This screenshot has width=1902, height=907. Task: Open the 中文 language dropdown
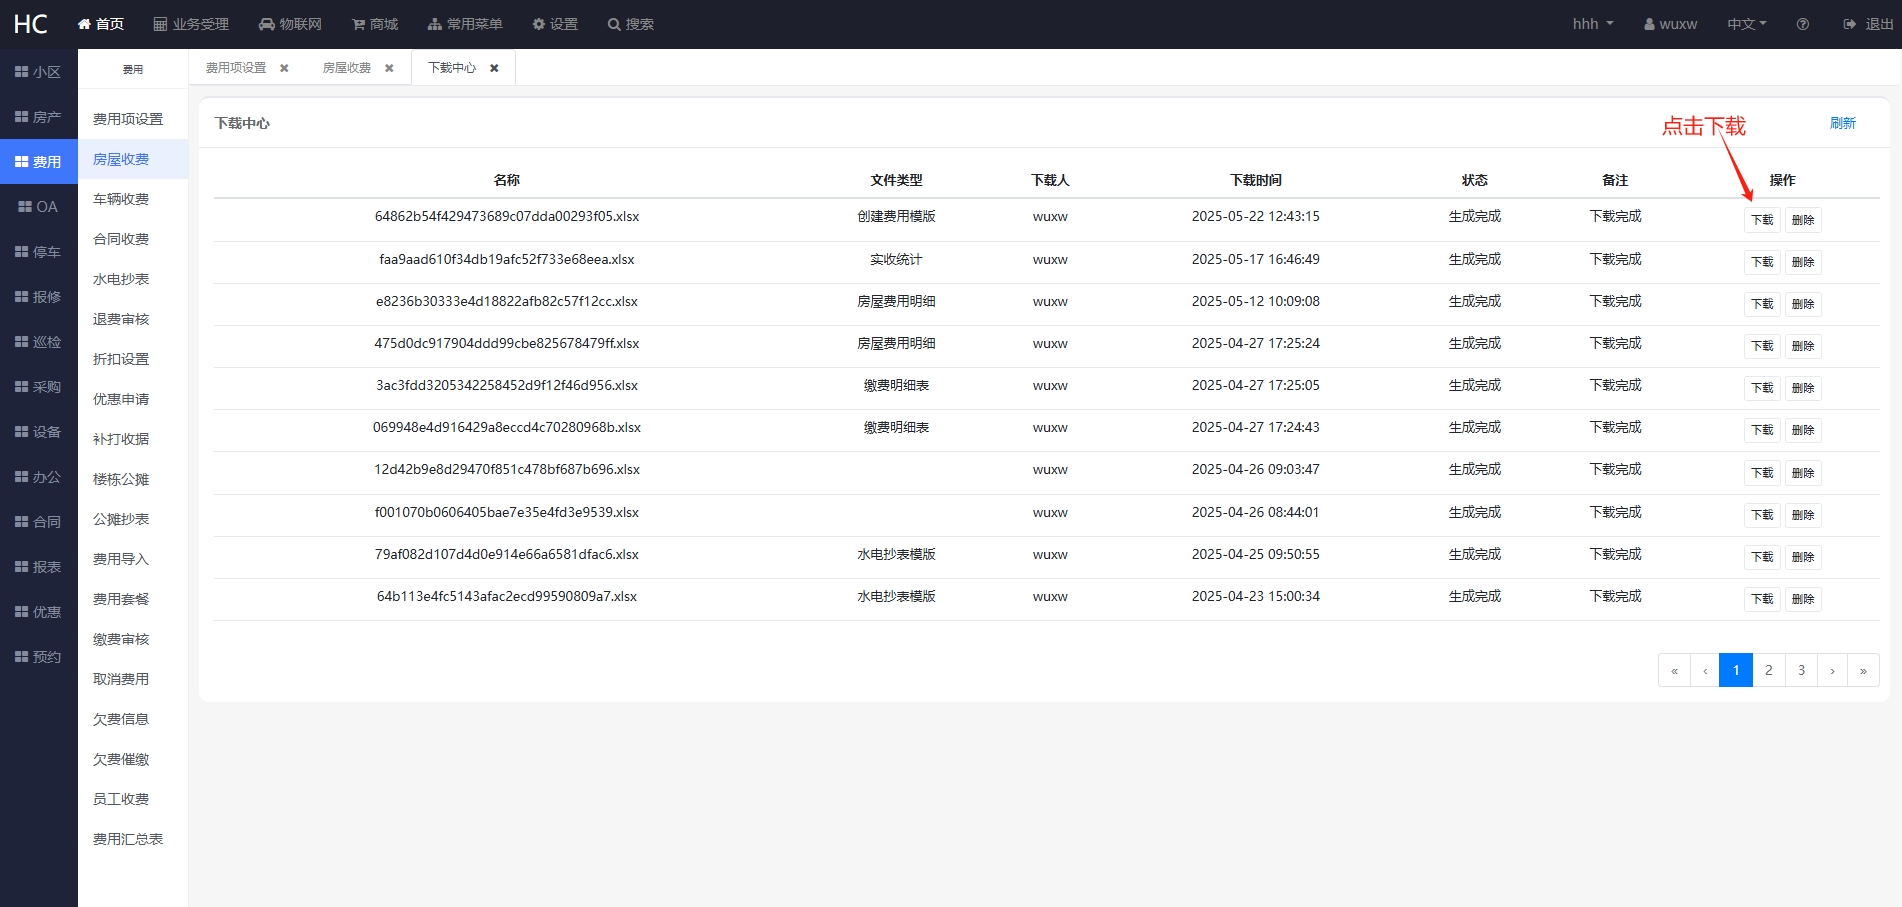click(x=1746, y=24)
